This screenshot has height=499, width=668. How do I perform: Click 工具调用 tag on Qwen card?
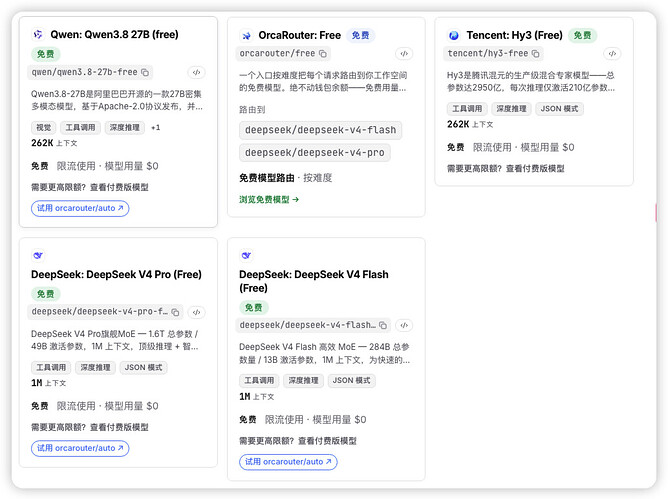click(81, 127)
